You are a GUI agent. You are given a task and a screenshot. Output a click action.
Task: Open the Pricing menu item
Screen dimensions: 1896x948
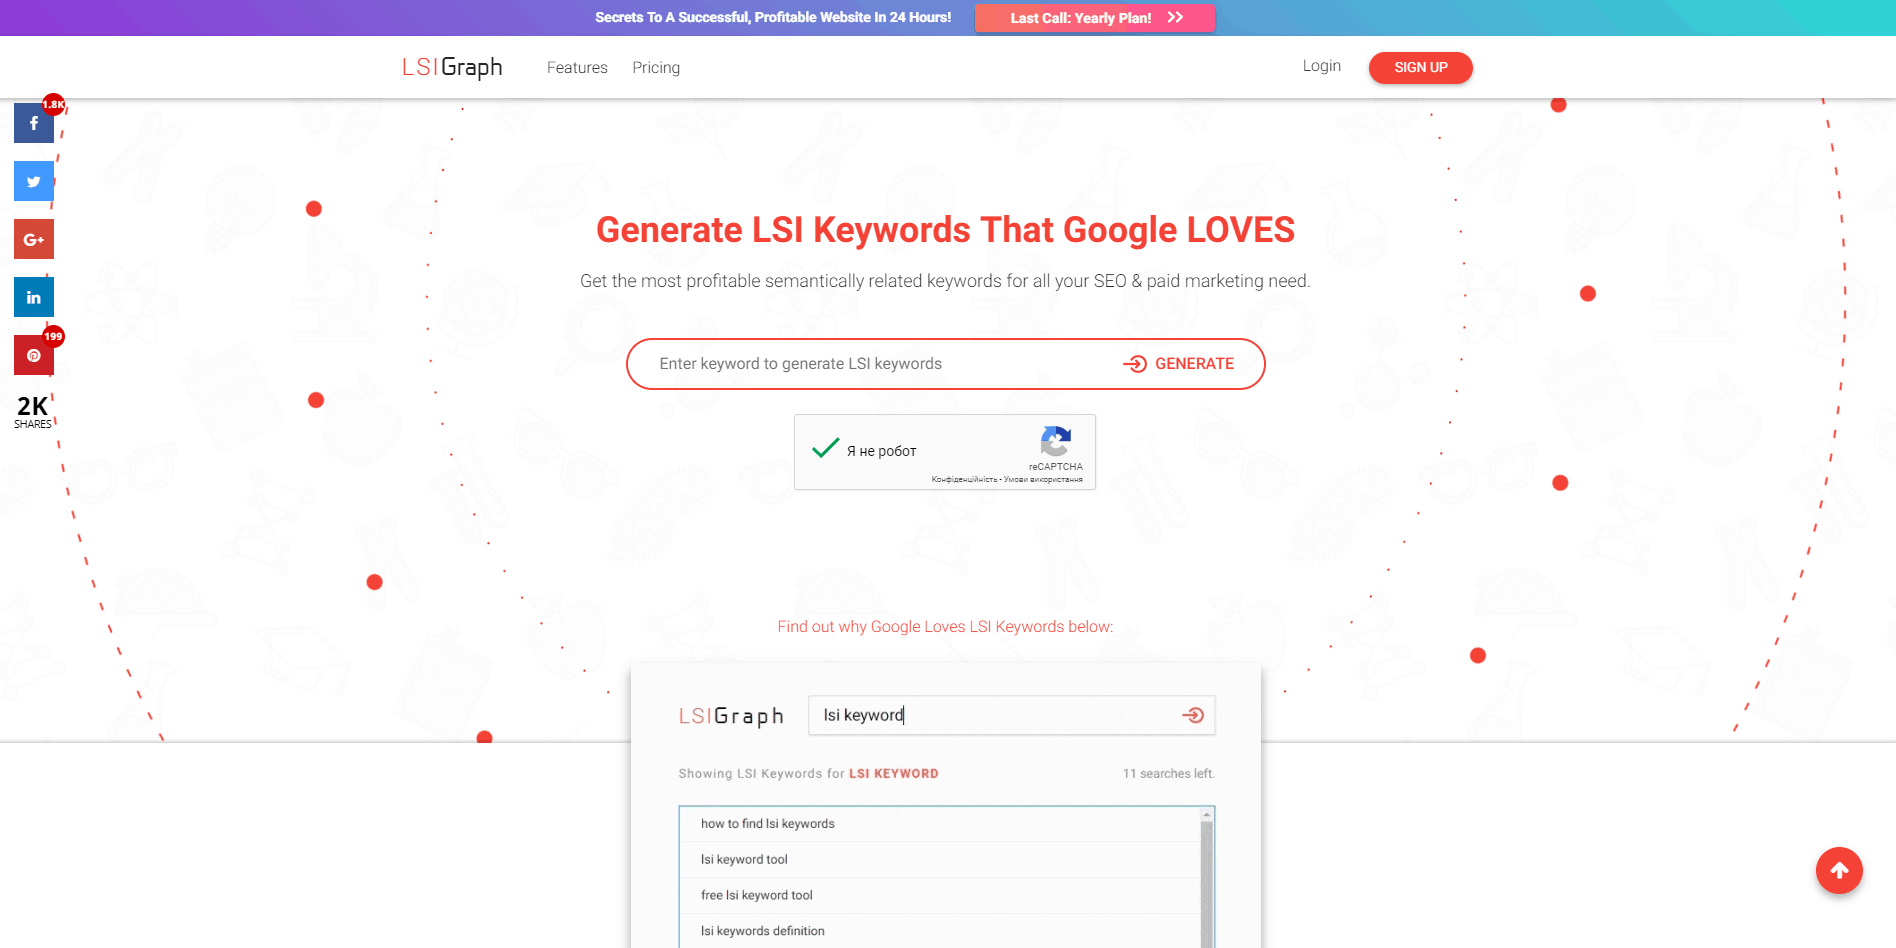(x=656, y=67)
